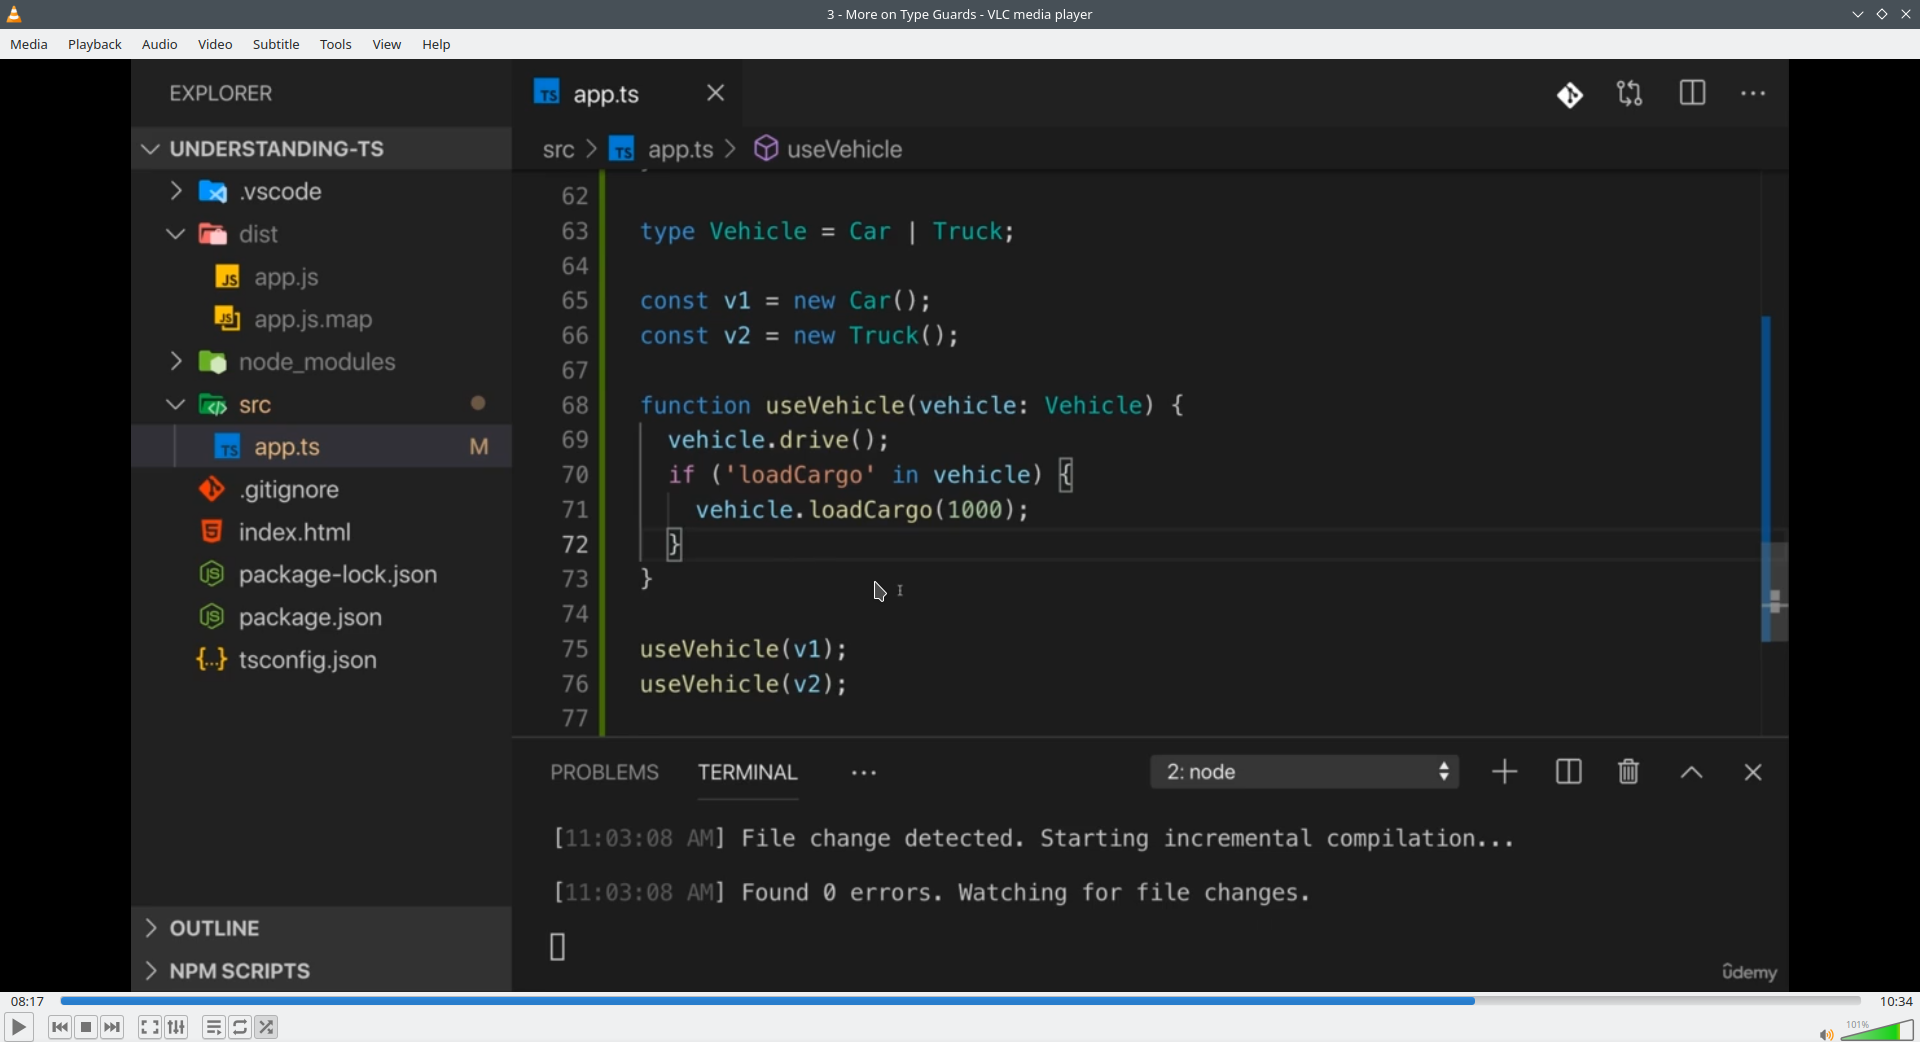Open the Subtitle menu
This screenshot has height=1042, width=1920.
point(276,45)
